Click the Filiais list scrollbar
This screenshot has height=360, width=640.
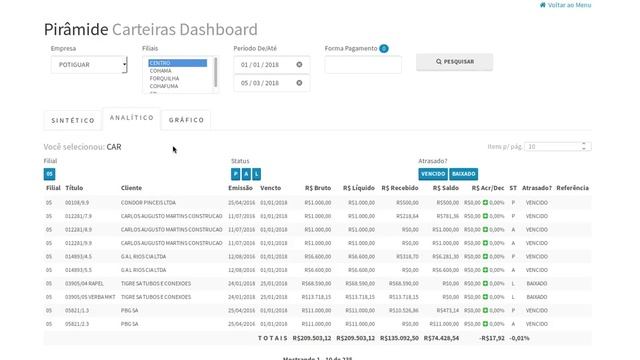point(215,72)
